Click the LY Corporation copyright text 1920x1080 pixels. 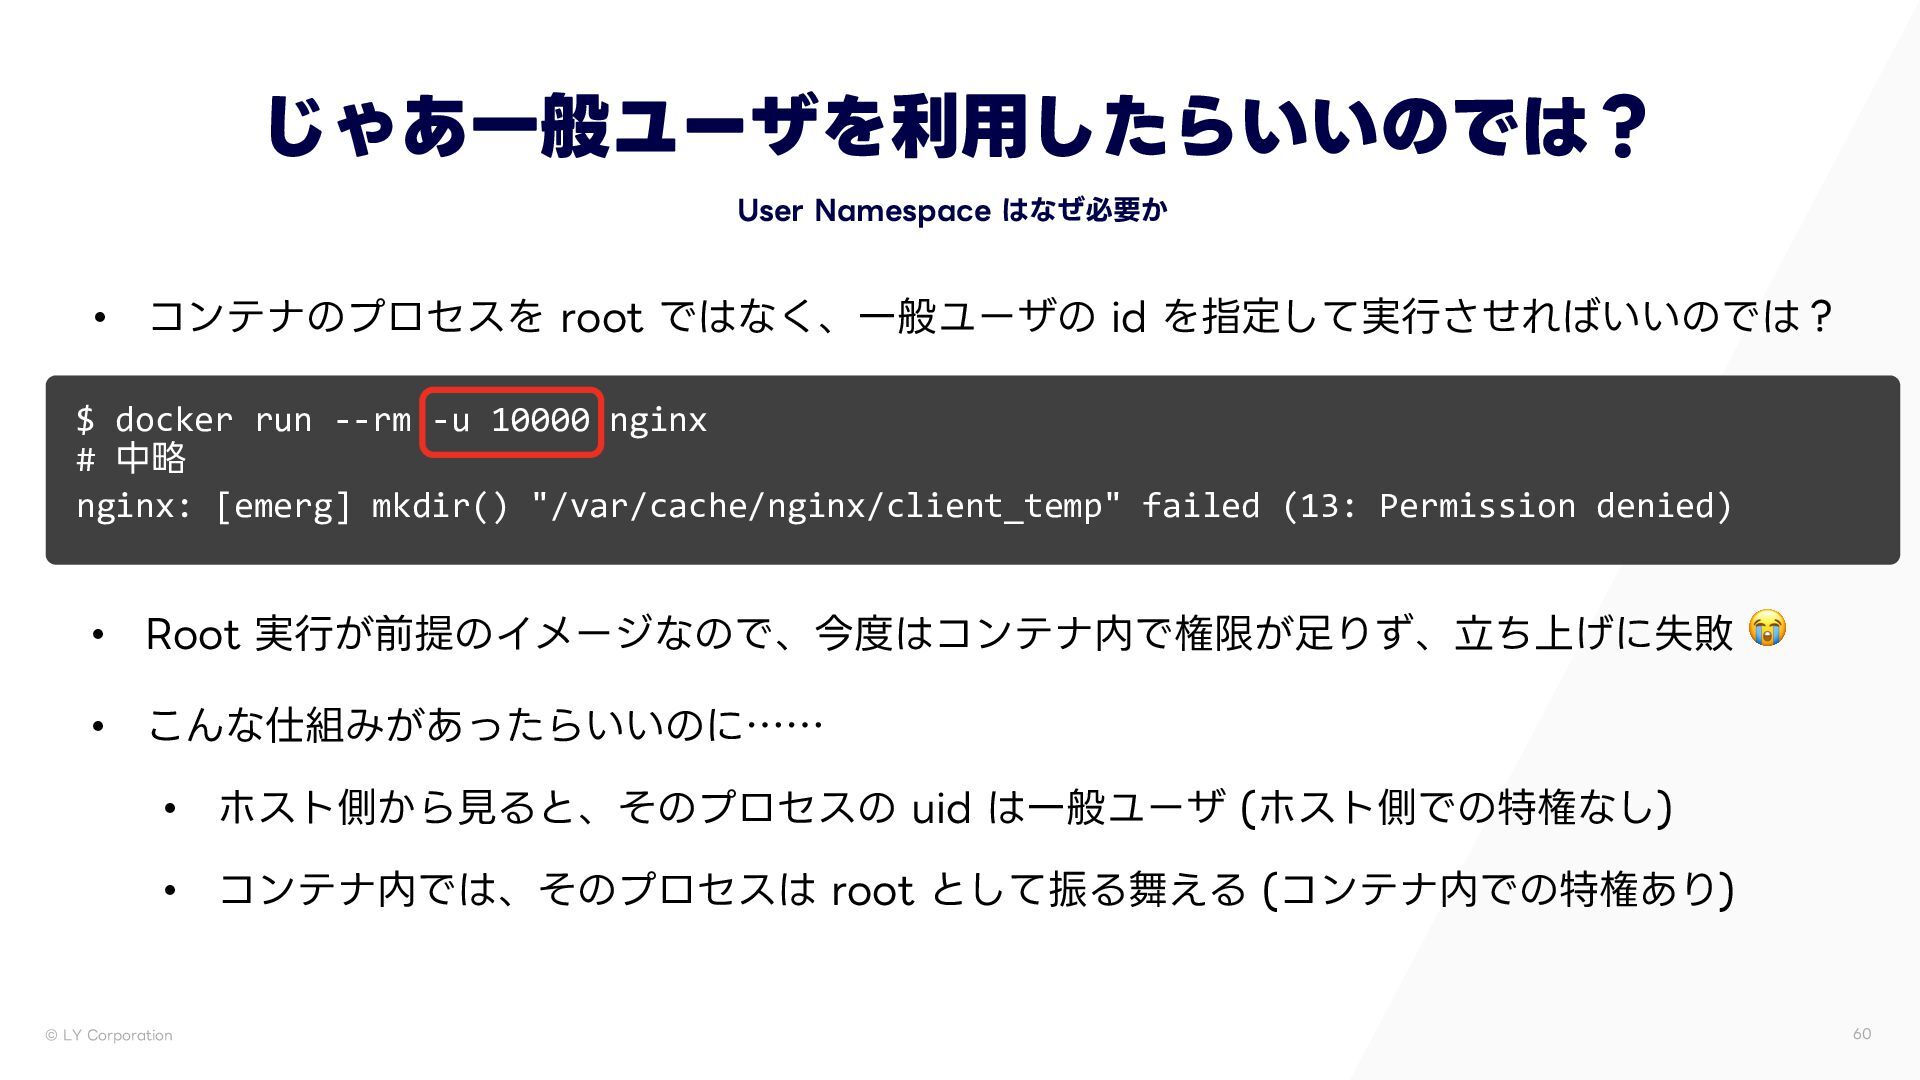[x=109, y=1035]
